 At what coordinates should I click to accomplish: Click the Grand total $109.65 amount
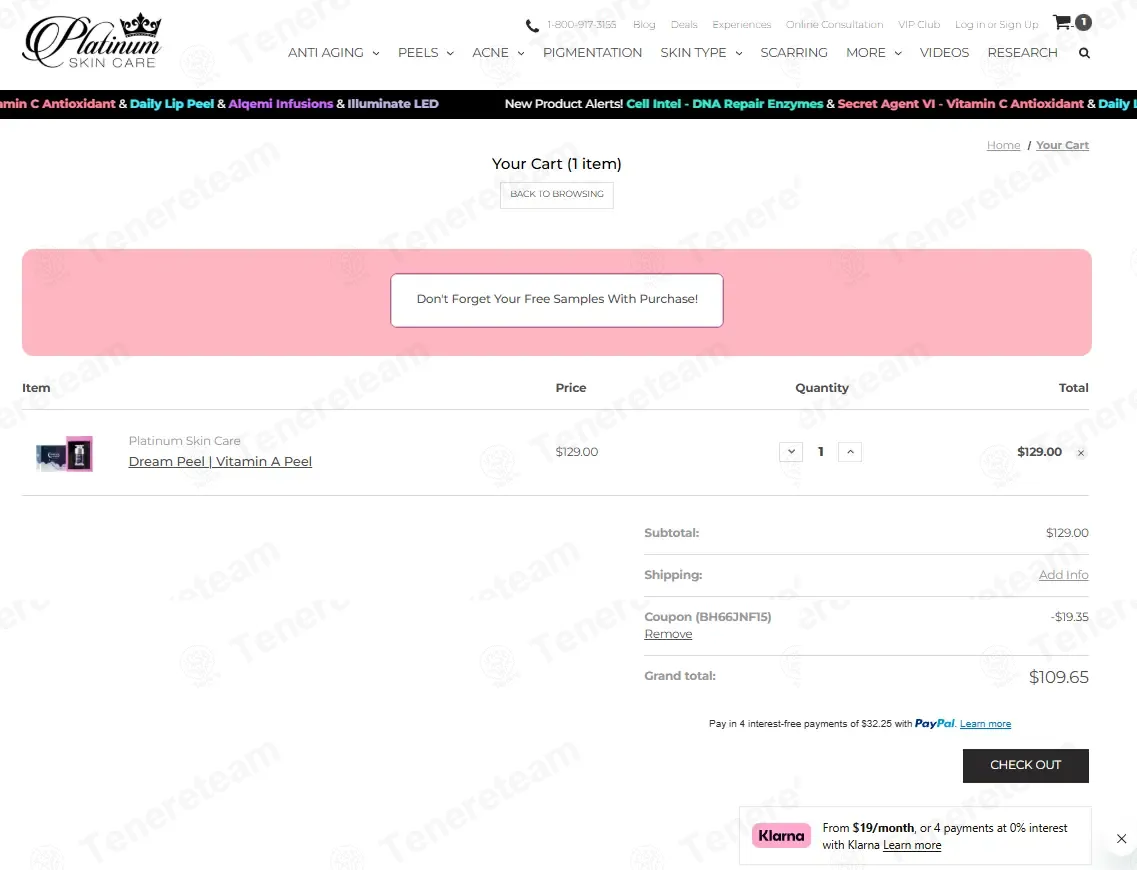click(x=1058, y=677)
